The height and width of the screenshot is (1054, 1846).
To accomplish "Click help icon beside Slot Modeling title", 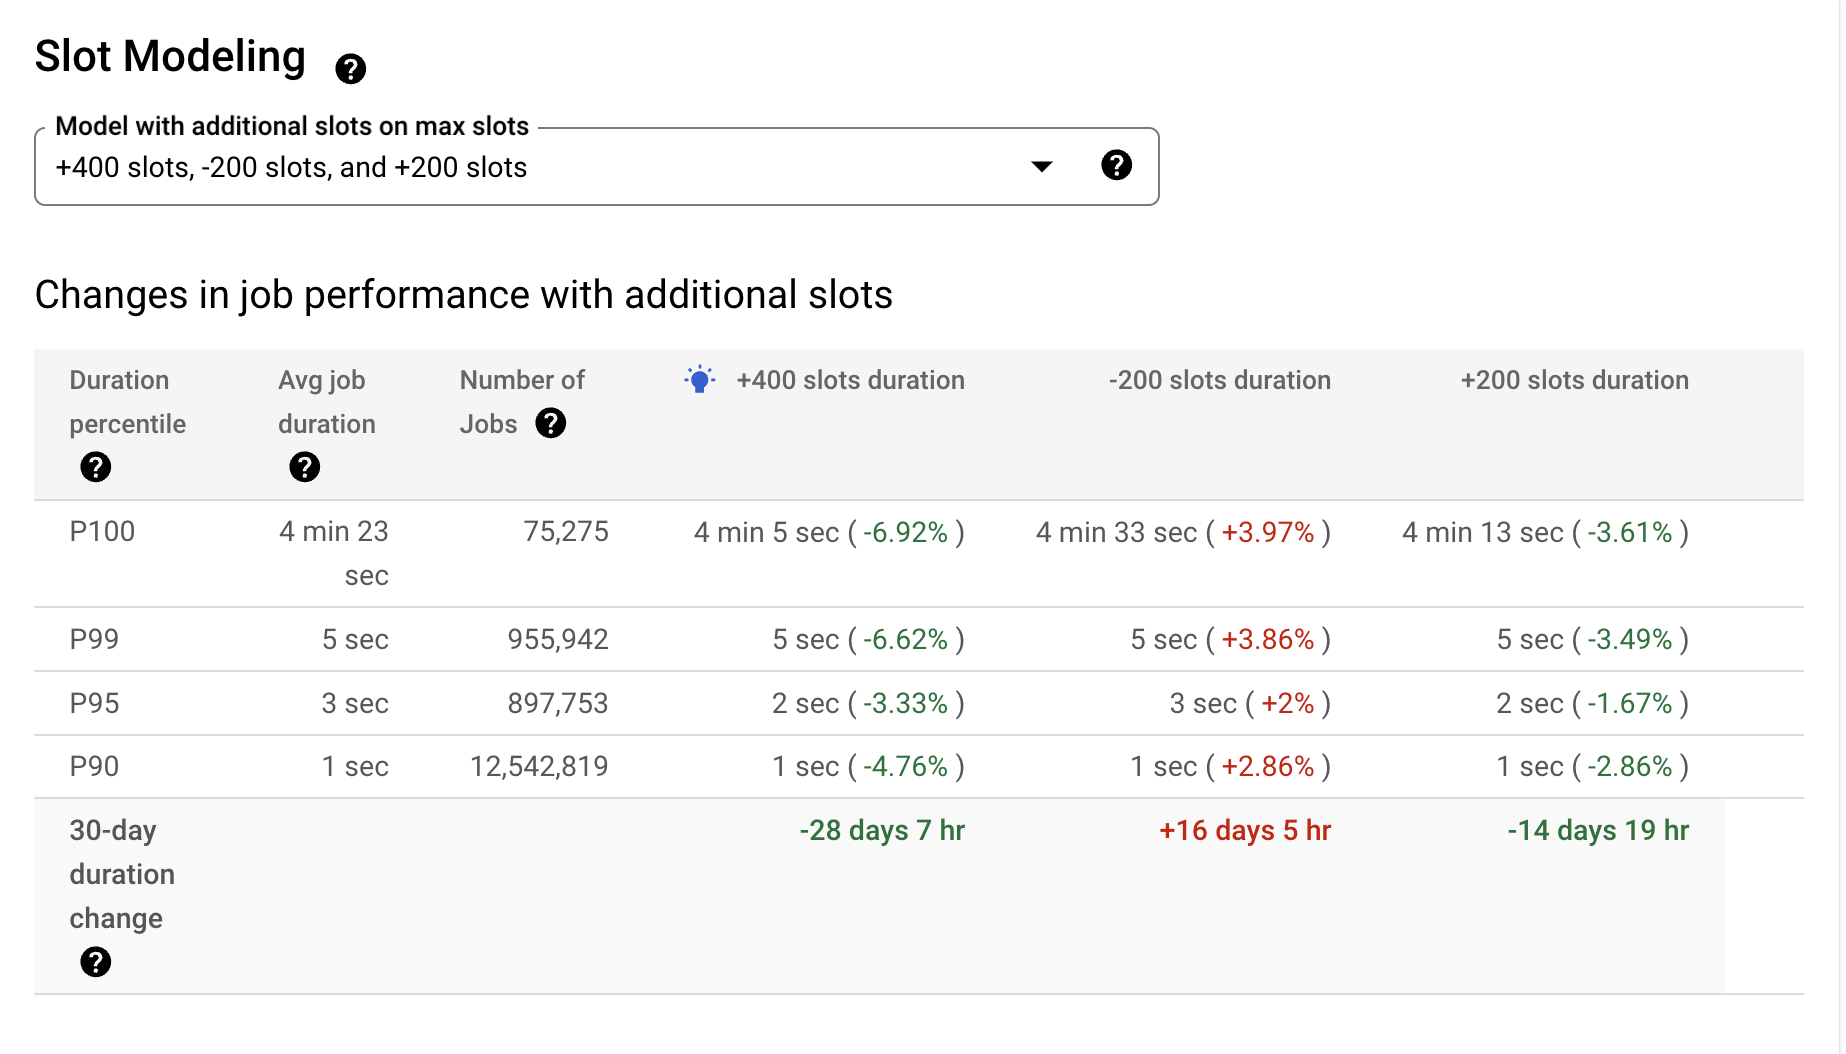I will point(350,69).
